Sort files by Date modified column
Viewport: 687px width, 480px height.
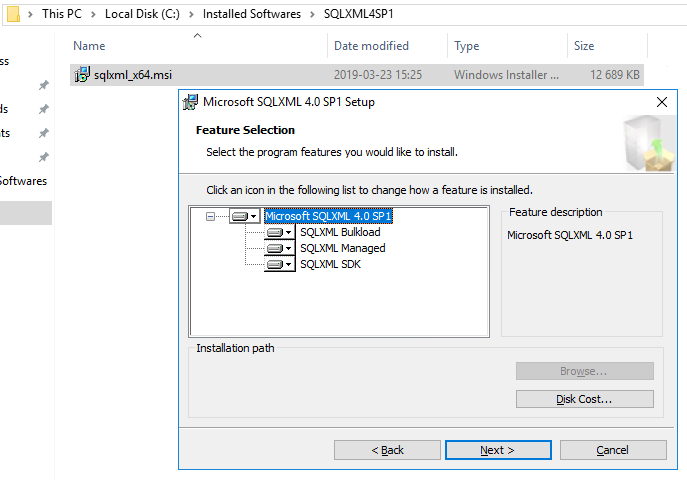click(371, 46)
